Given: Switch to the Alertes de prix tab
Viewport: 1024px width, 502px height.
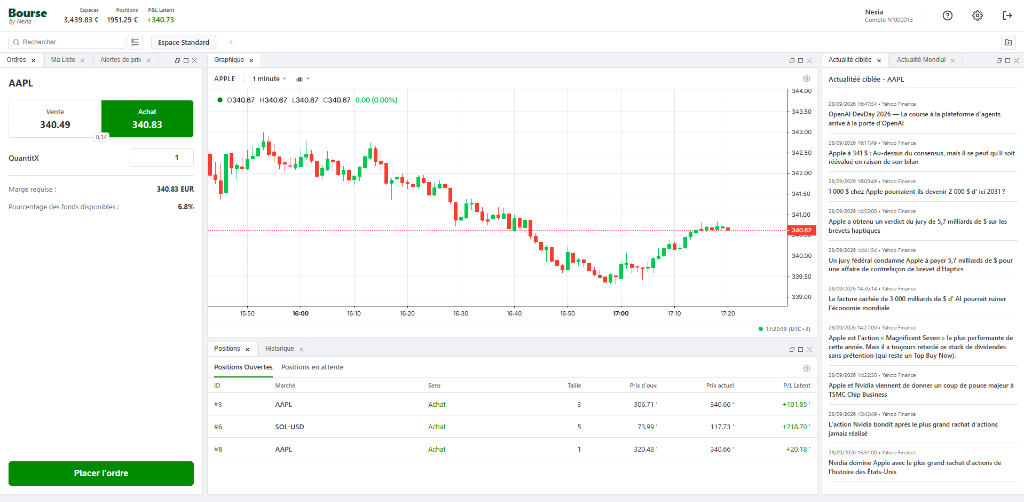Looking at the screenshot, I should click(x=121, y=60).
